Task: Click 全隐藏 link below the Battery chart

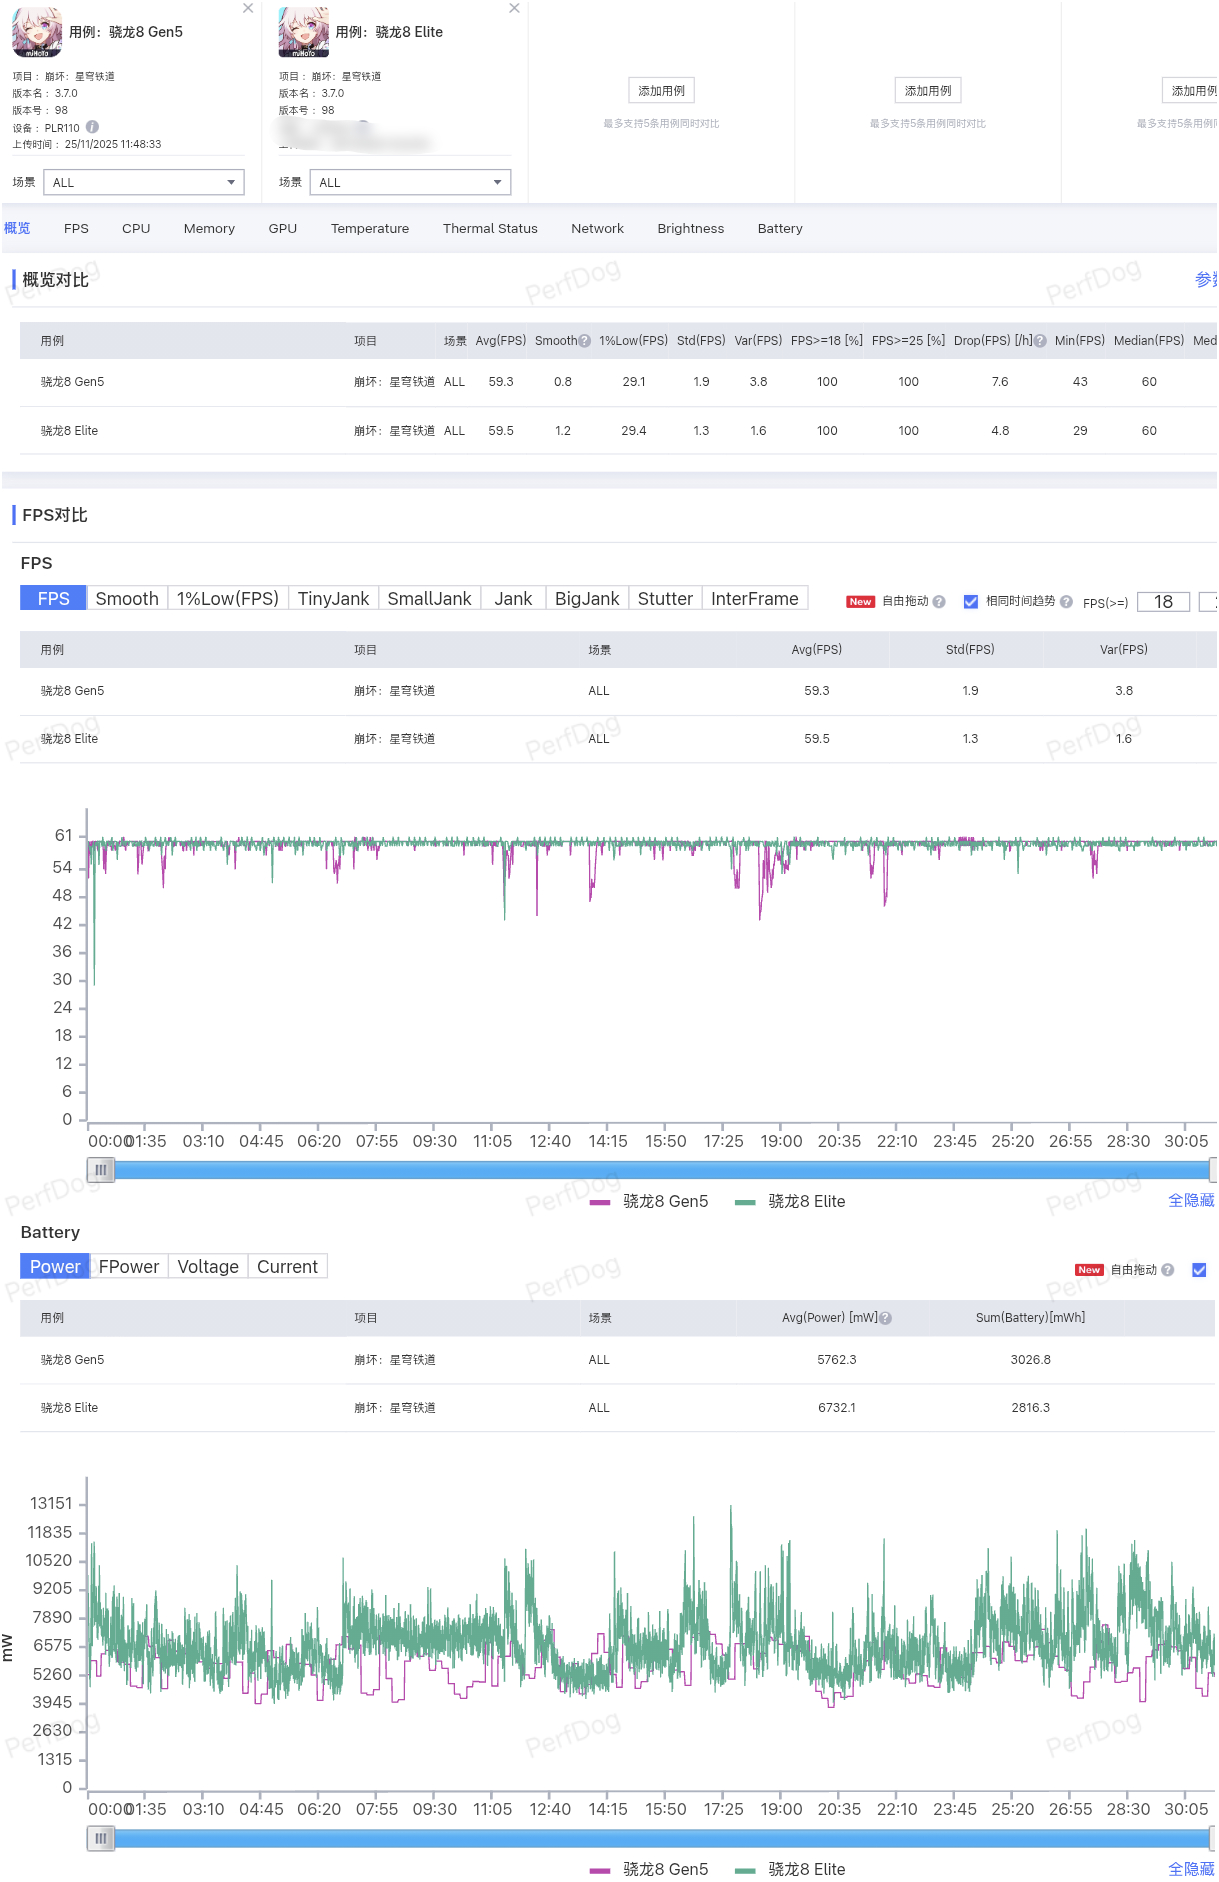Action: (x=1190, y=1869)
